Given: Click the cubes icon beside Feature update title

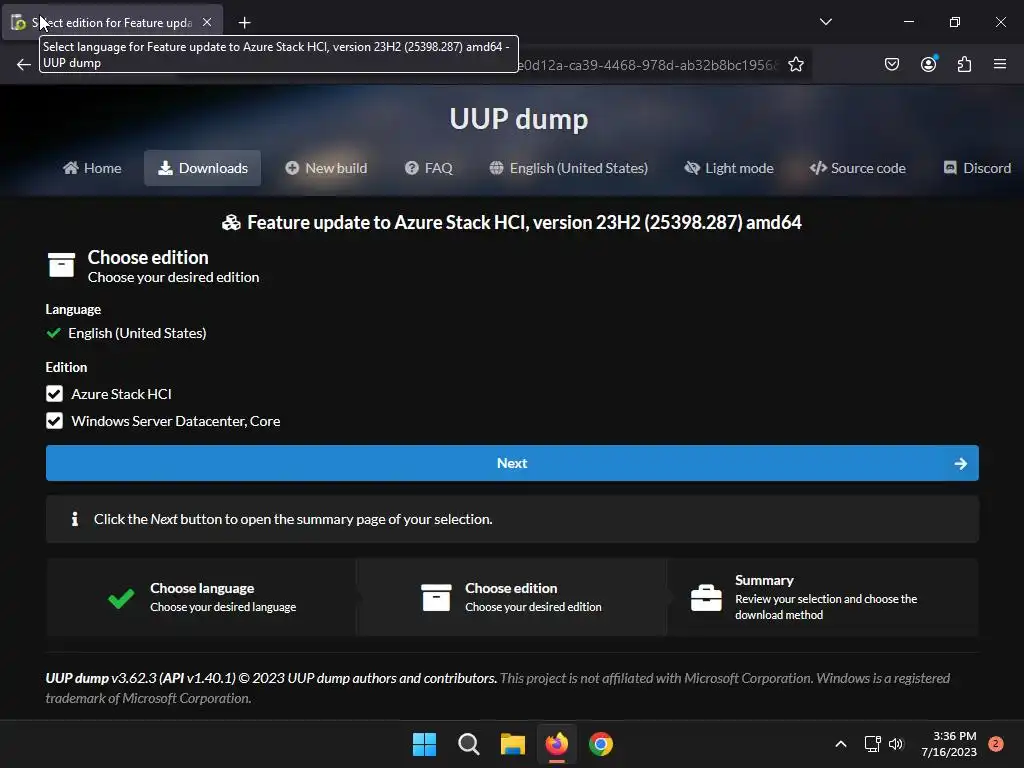Looking at the screenshot, I should [x=231, y=223].
